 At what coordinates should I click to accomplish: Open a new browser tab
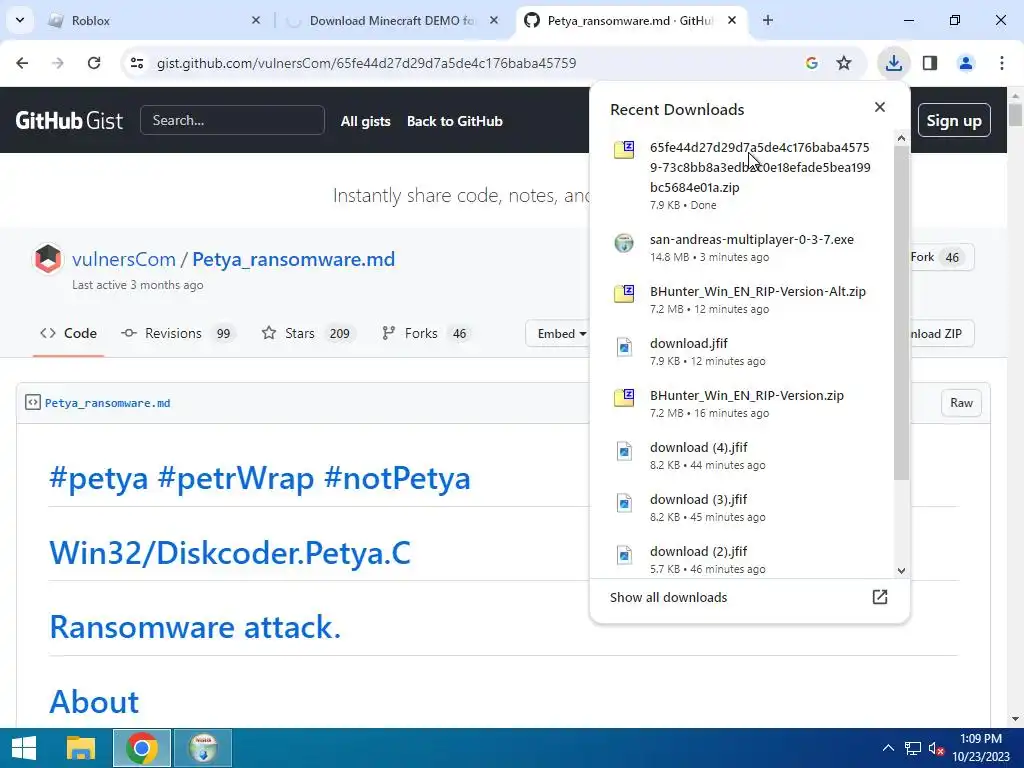[x=768, y=20]
